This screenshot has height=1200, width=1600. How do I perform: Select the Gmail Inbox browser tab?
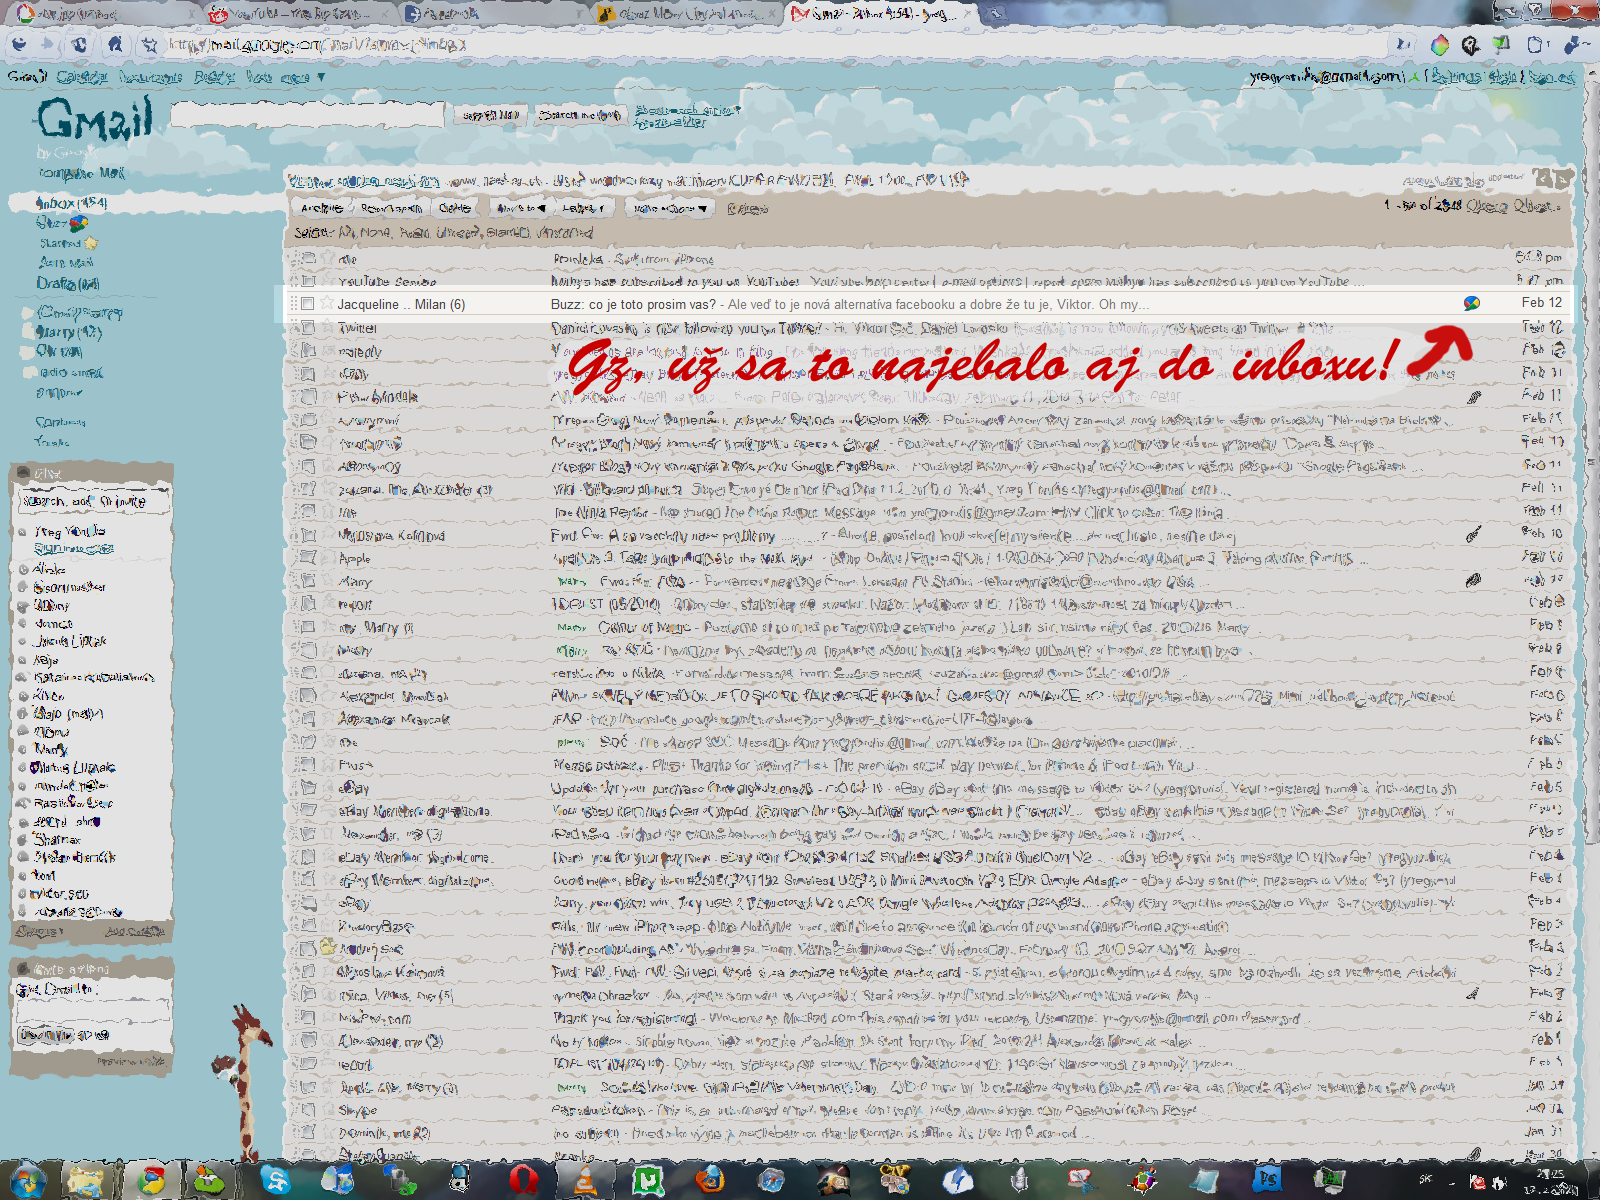tap(880, 14)
